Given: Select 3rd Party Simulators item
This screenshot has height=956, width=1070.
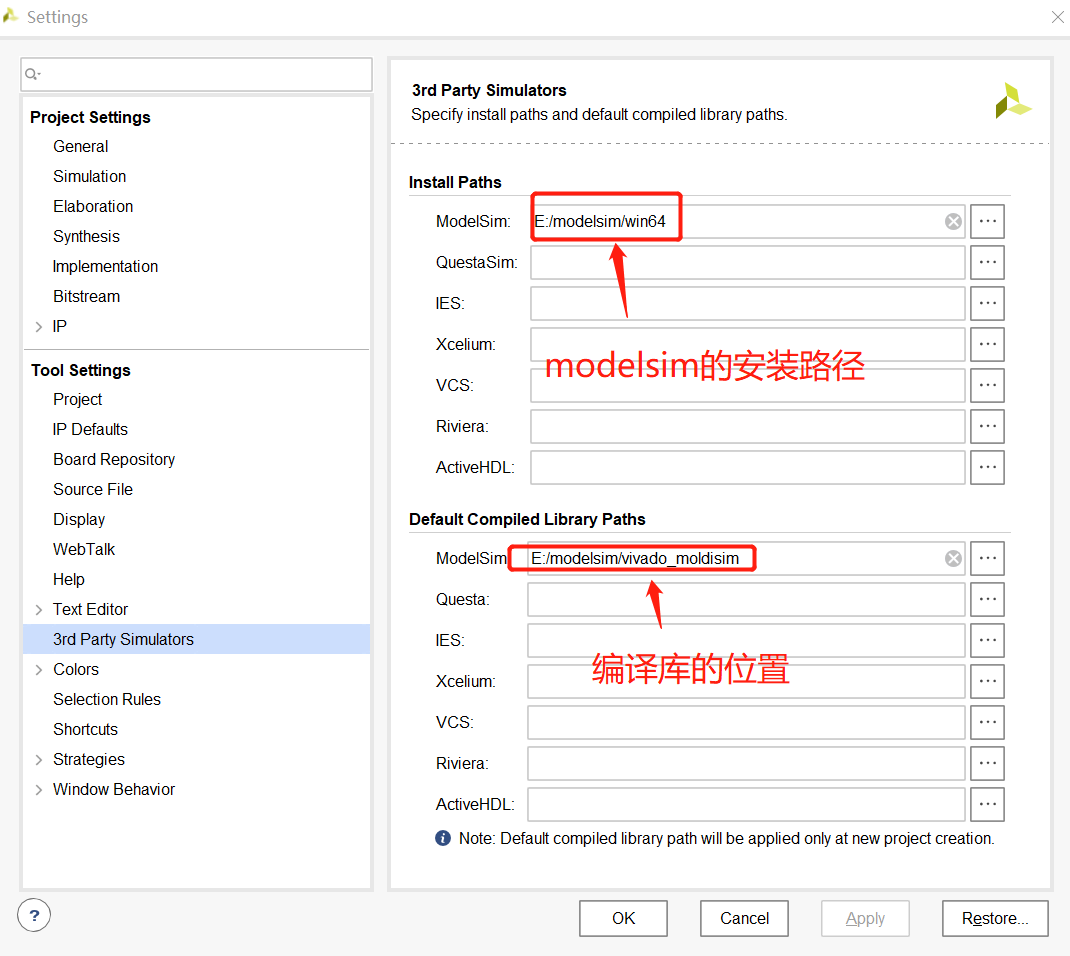Looking at the screenshot, I should click(197, 639).
